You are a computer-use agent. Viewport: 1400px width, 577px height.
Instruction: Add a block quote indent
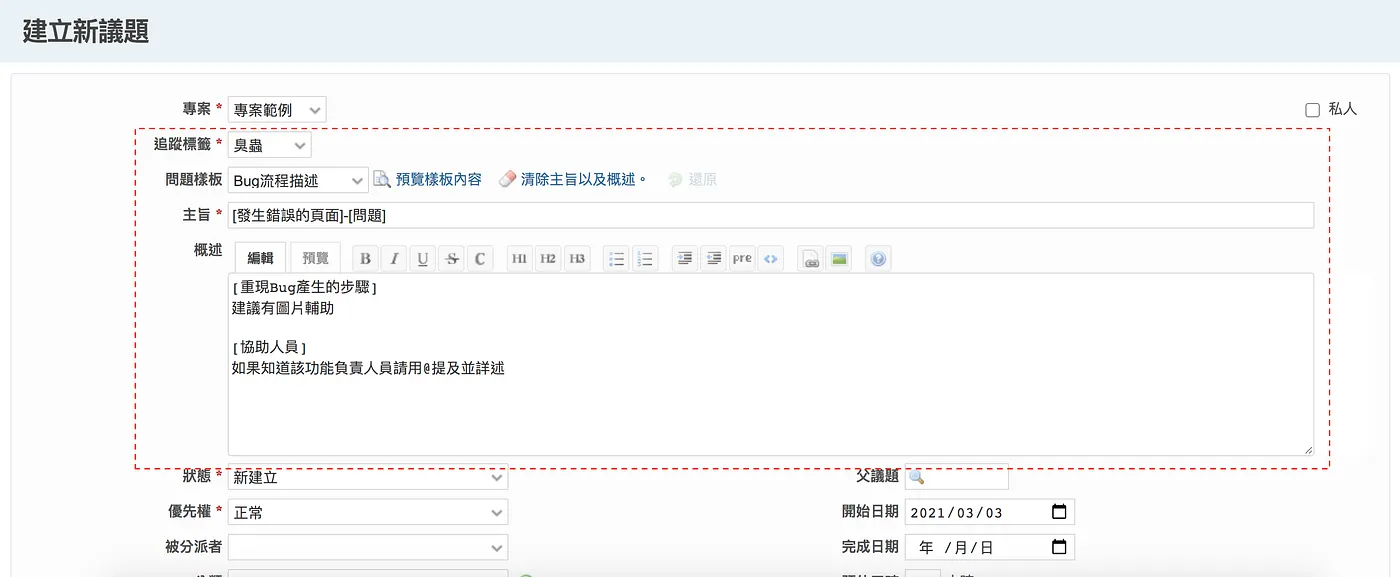click(685, 258)
